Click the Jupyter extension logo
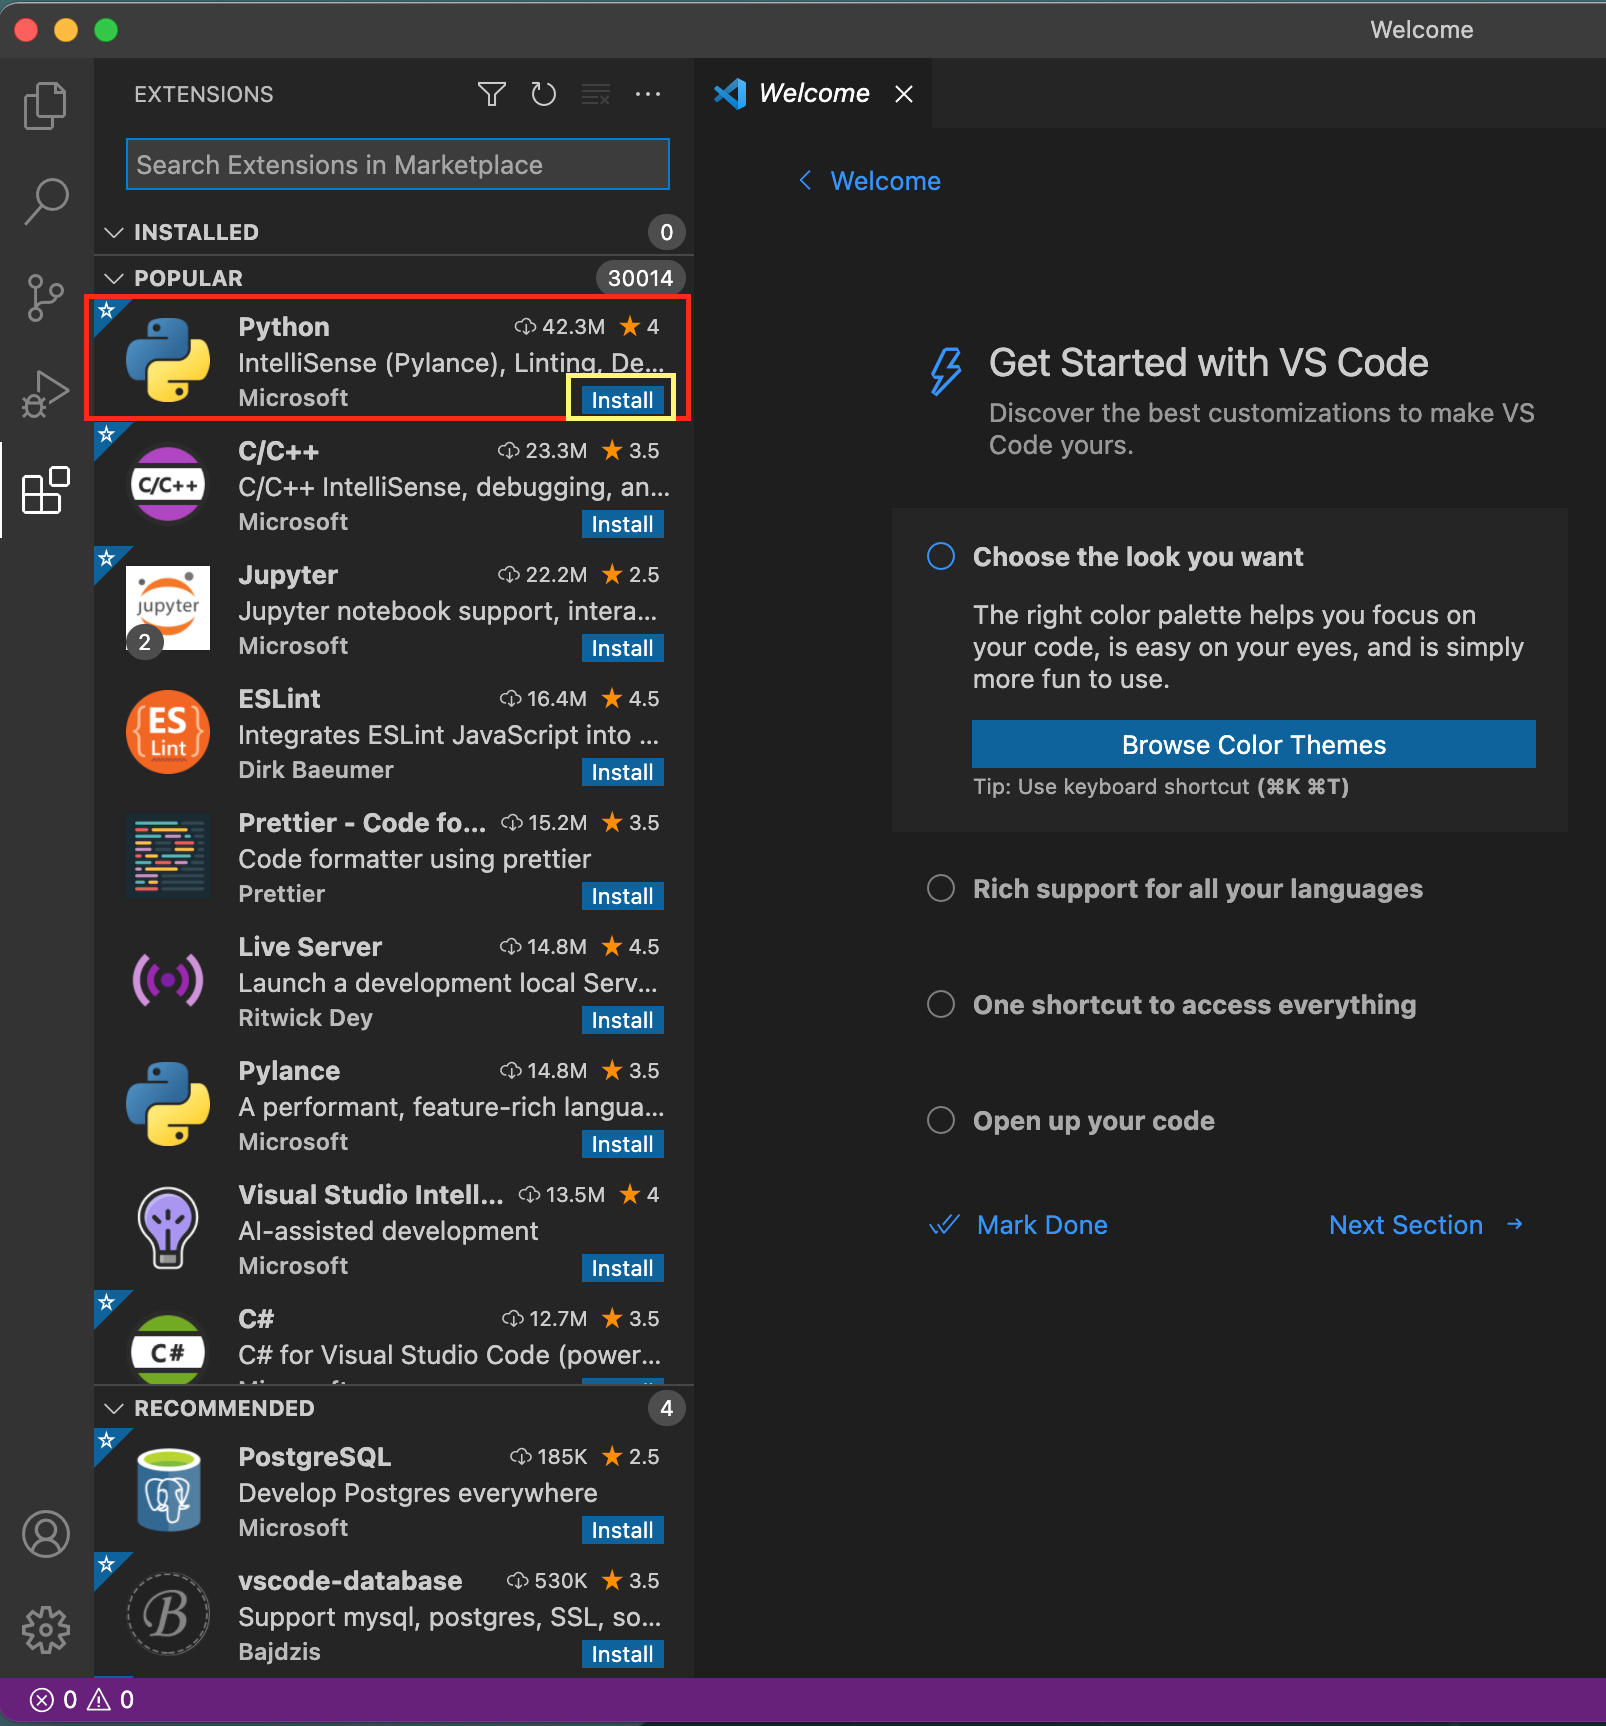 (x=168, y=608)
